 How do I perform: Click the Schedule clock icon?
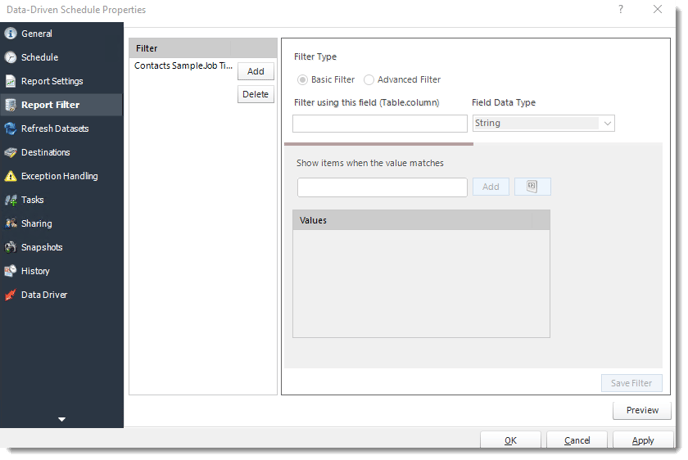click(11, 57)
